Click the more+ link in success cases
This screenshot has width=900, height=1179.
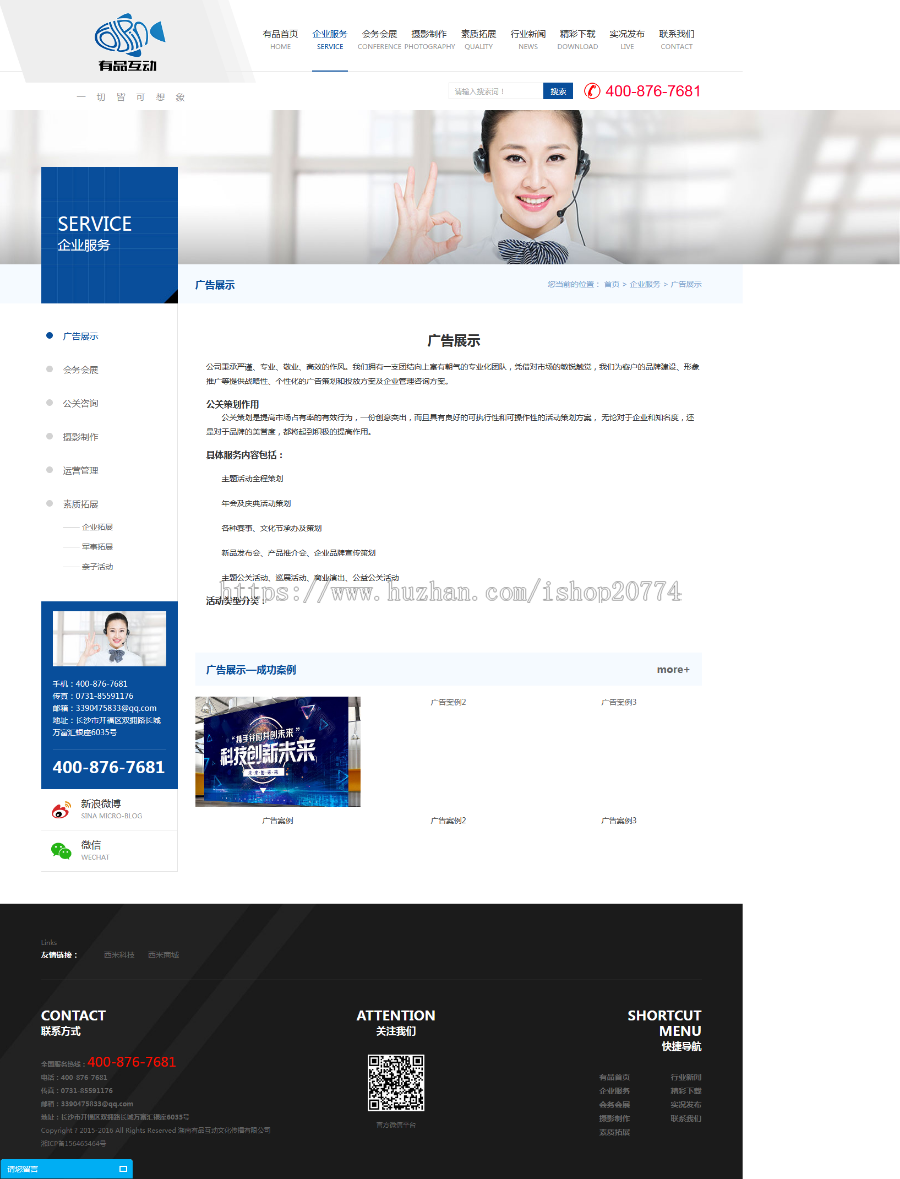(x=673, y=669)
